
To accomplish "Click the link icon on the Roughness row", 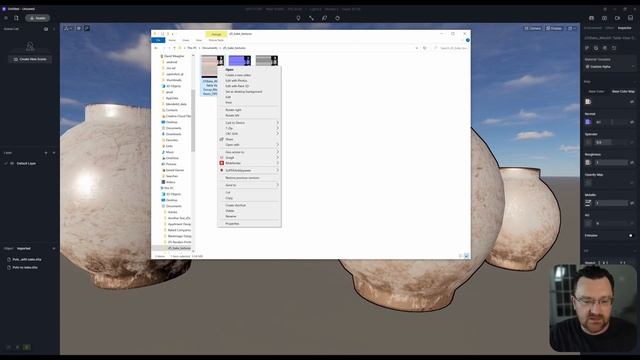I will pos(632,162).
